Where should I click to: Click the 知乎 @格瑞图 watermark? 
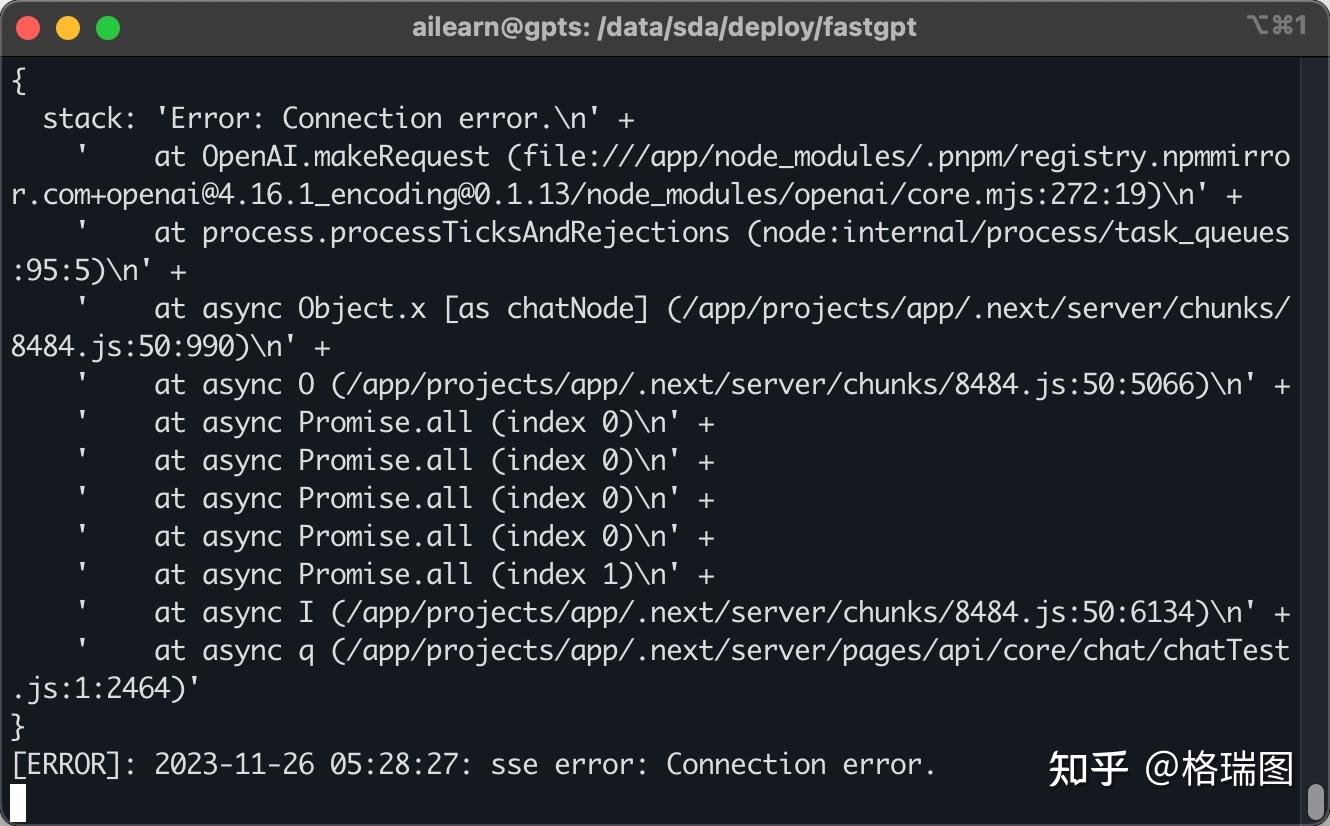pyautogui.click(x=1171, y=769)
